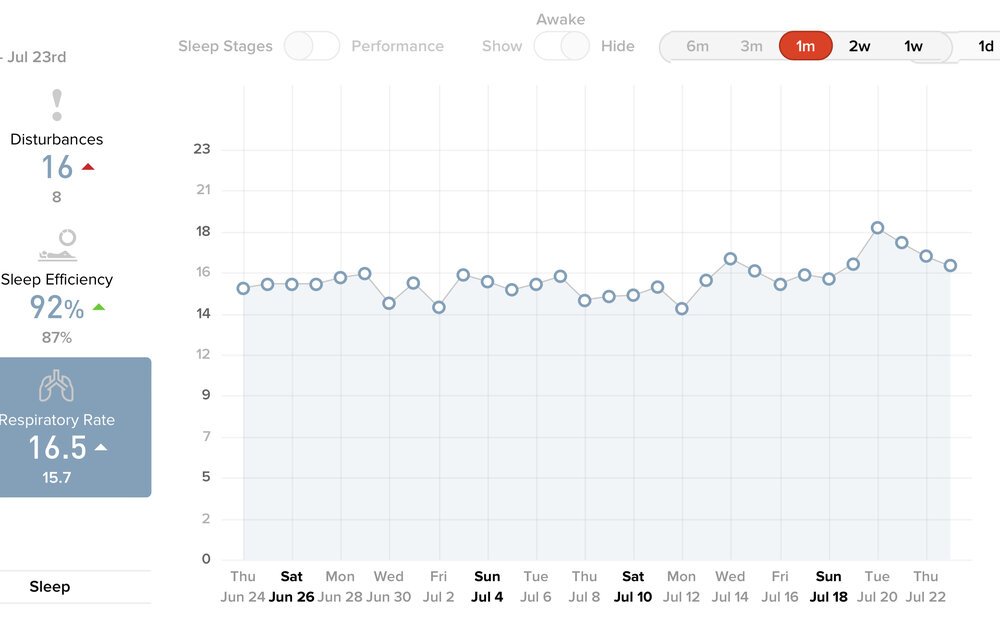The image size is (1000, 617).
Task: Select the 3m range option
Action: point(751,45)
